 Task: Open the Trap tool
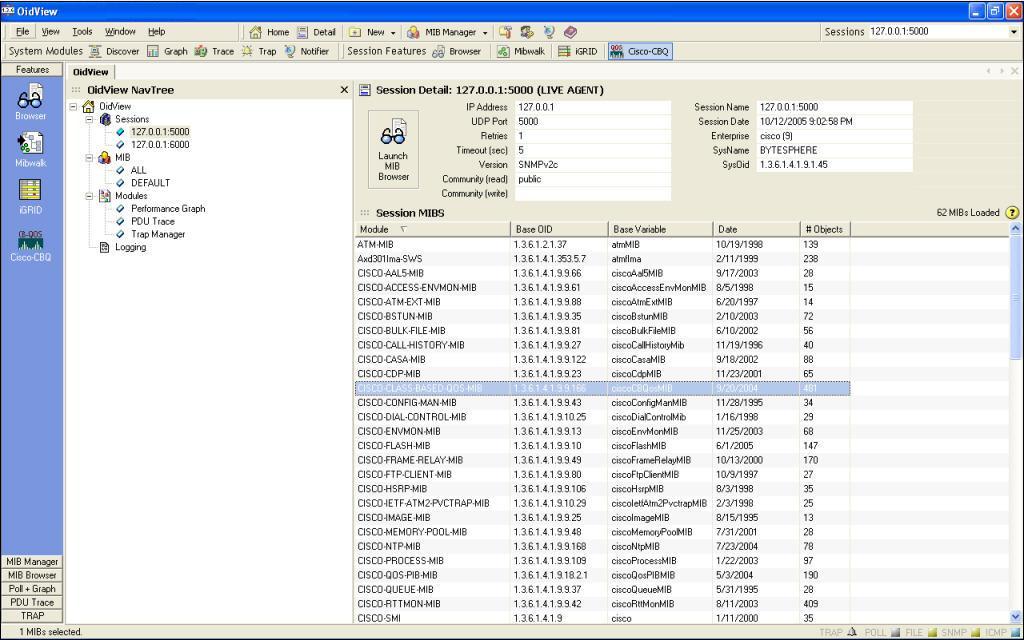coord(268,51)
